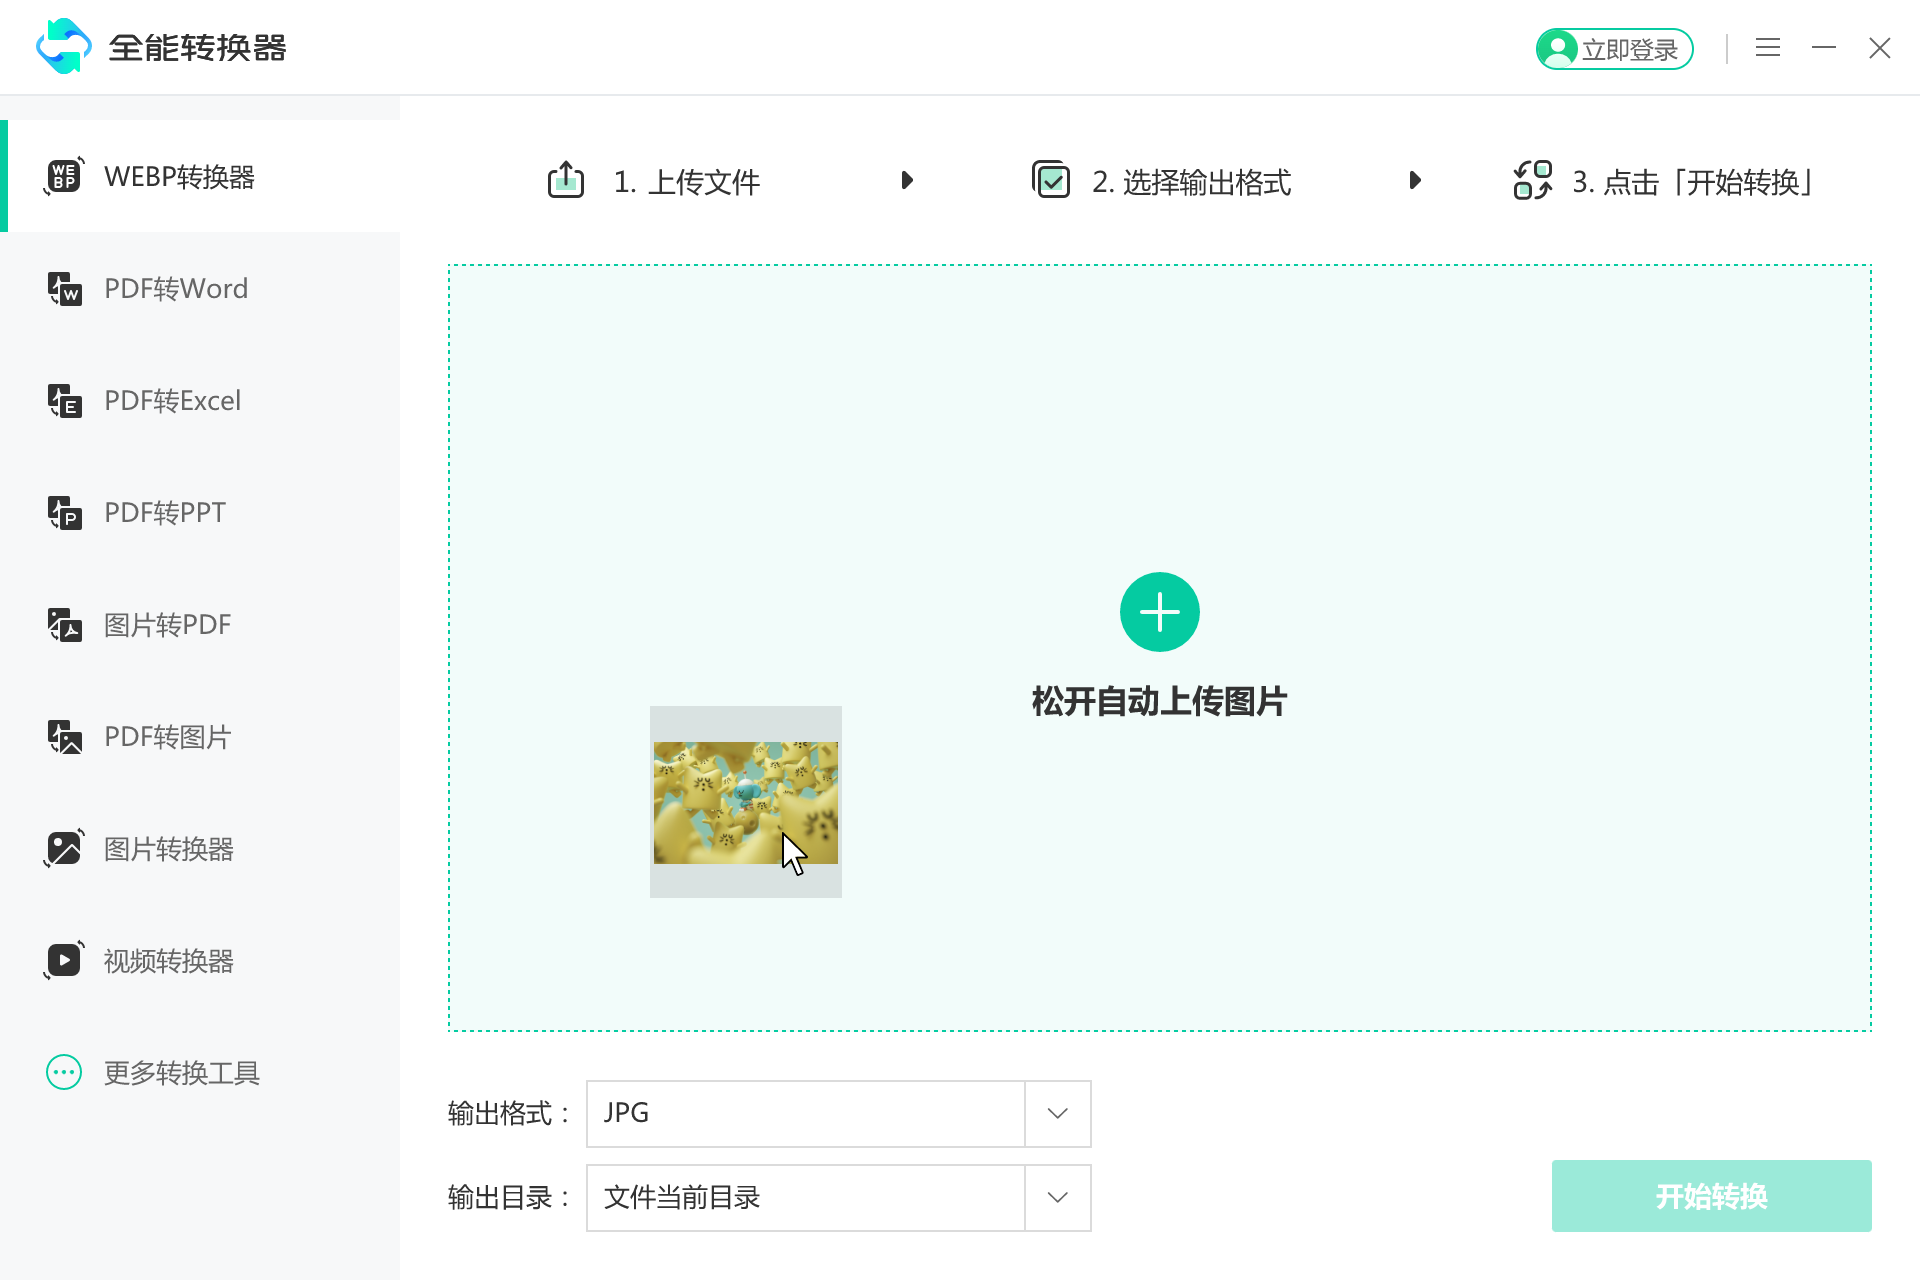Expand the 输出格式 dropdown showing JPG

click(1056, 1113)
